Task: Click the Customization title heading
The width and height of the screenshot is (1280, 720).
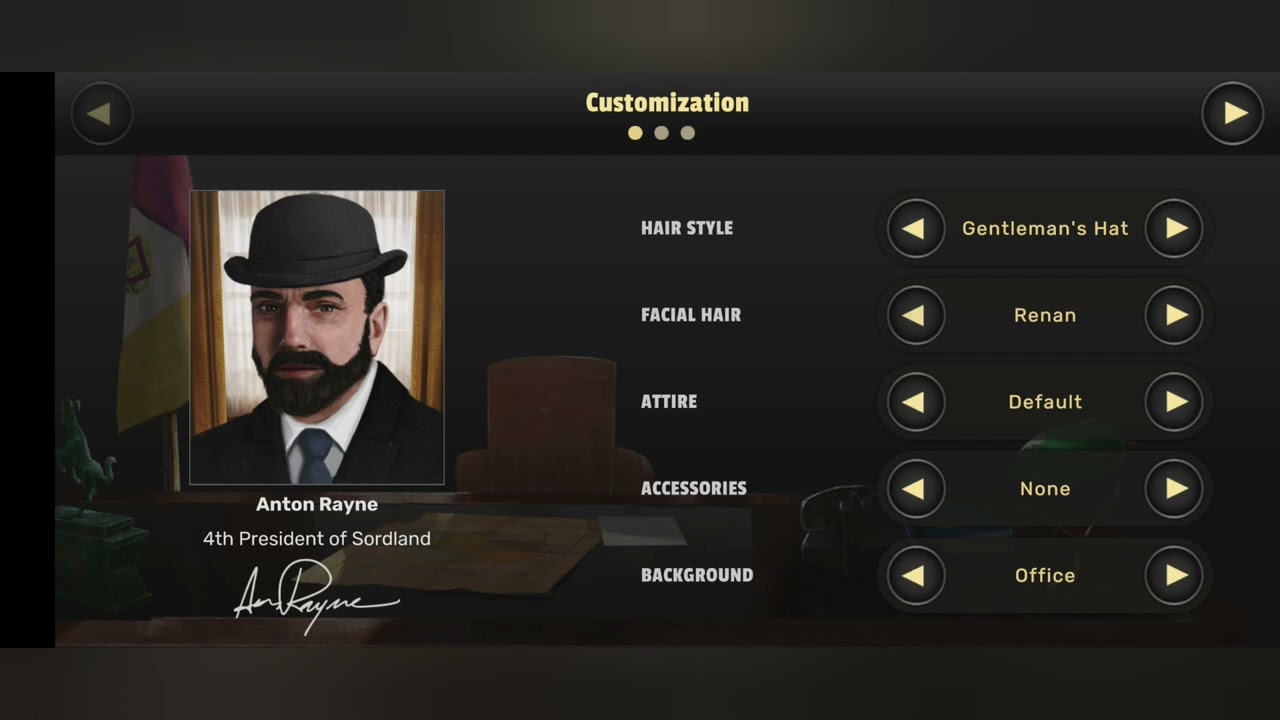Action: coord(667,103)
